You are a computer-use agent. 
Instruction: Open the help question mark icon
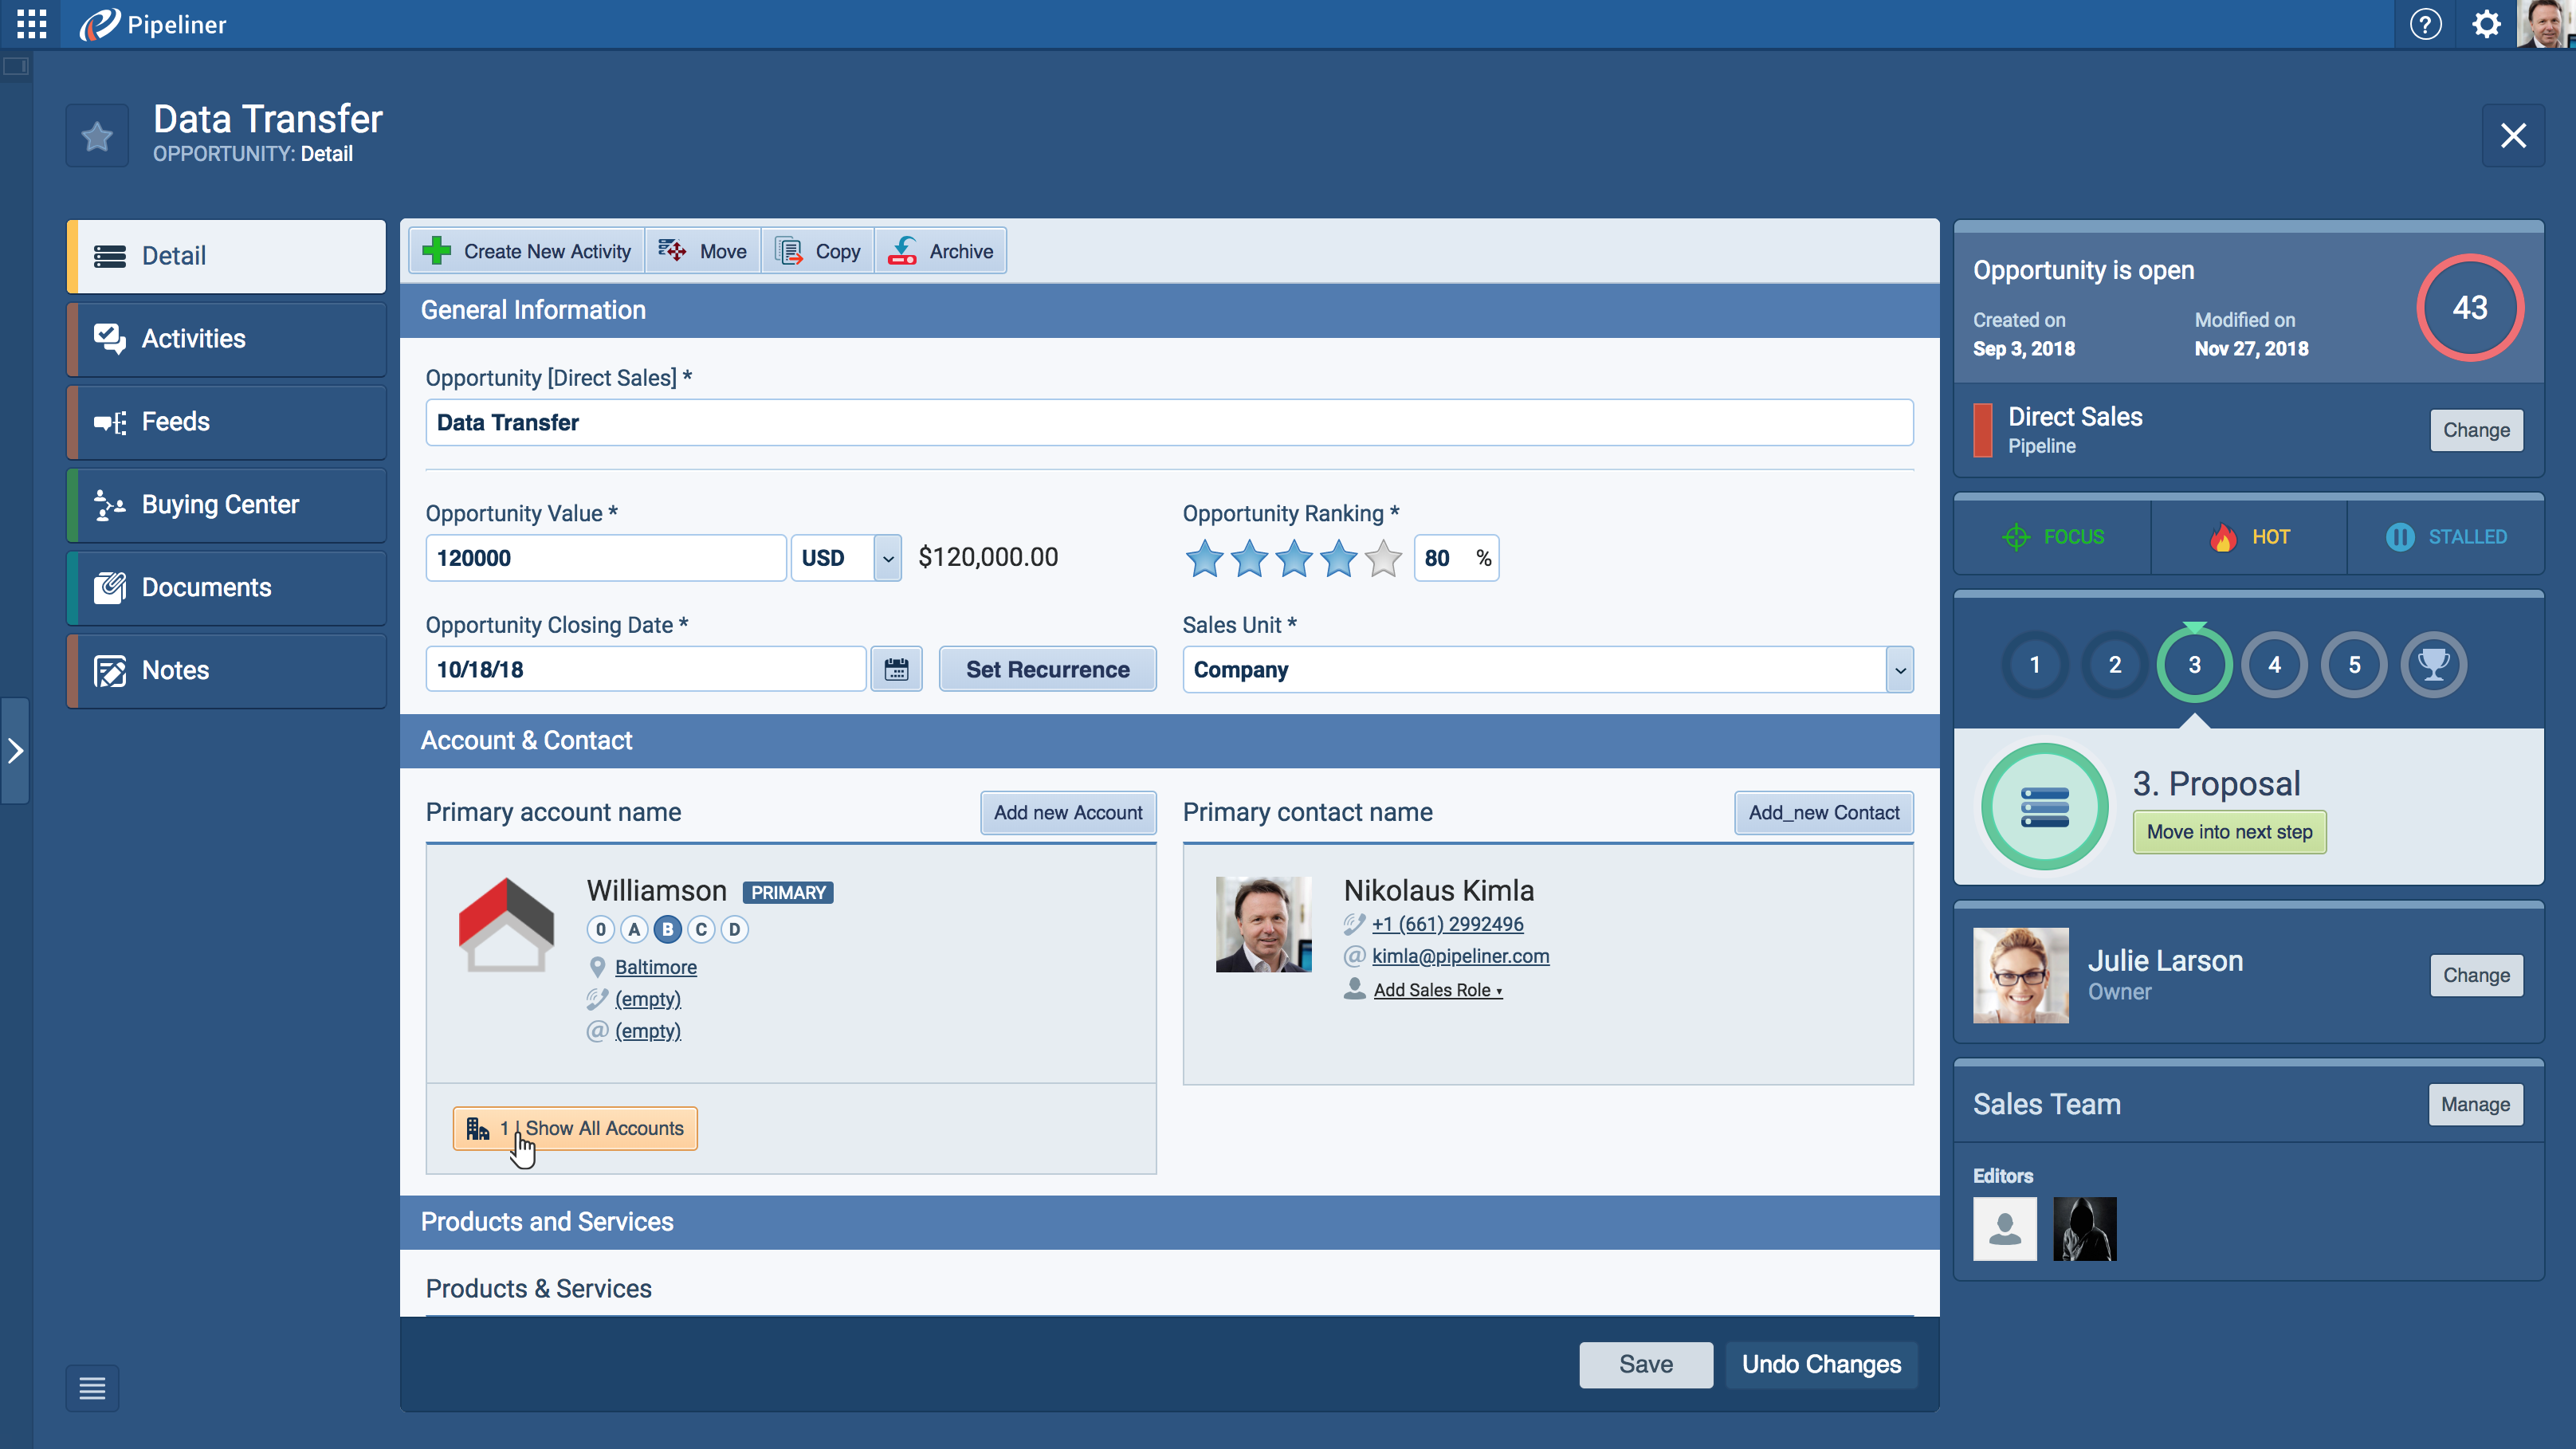click(x=2425, y=24)
